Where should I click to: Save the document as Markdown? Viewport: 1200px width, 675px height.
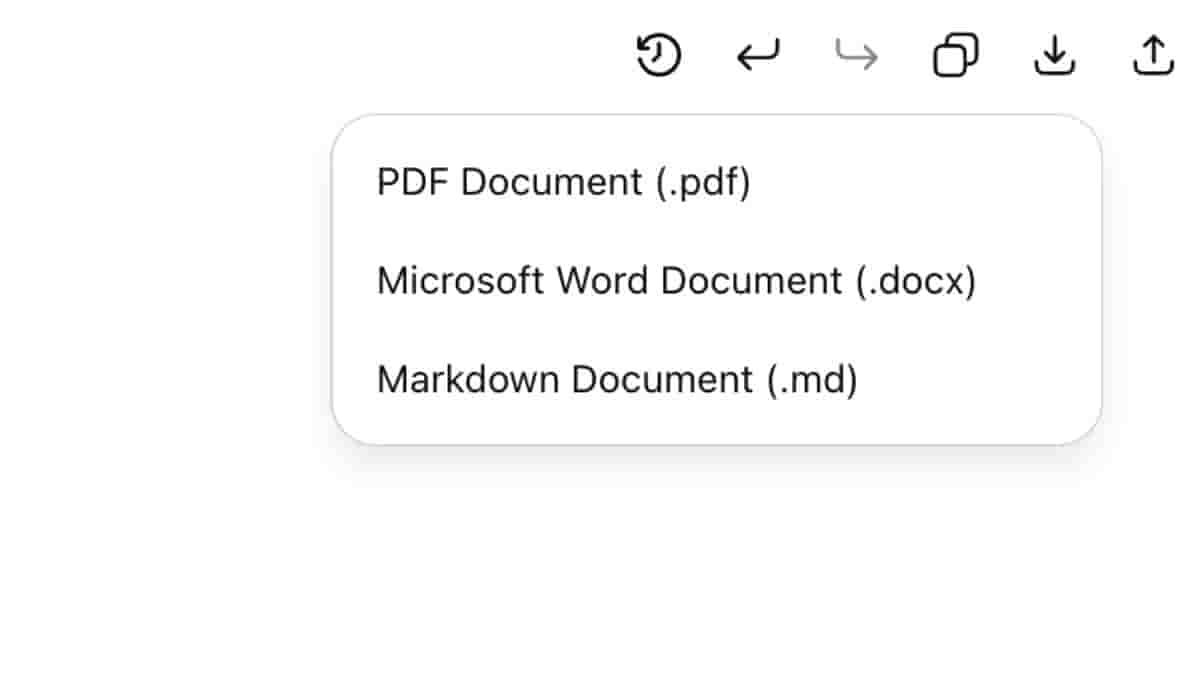click(x=617, y=380)
